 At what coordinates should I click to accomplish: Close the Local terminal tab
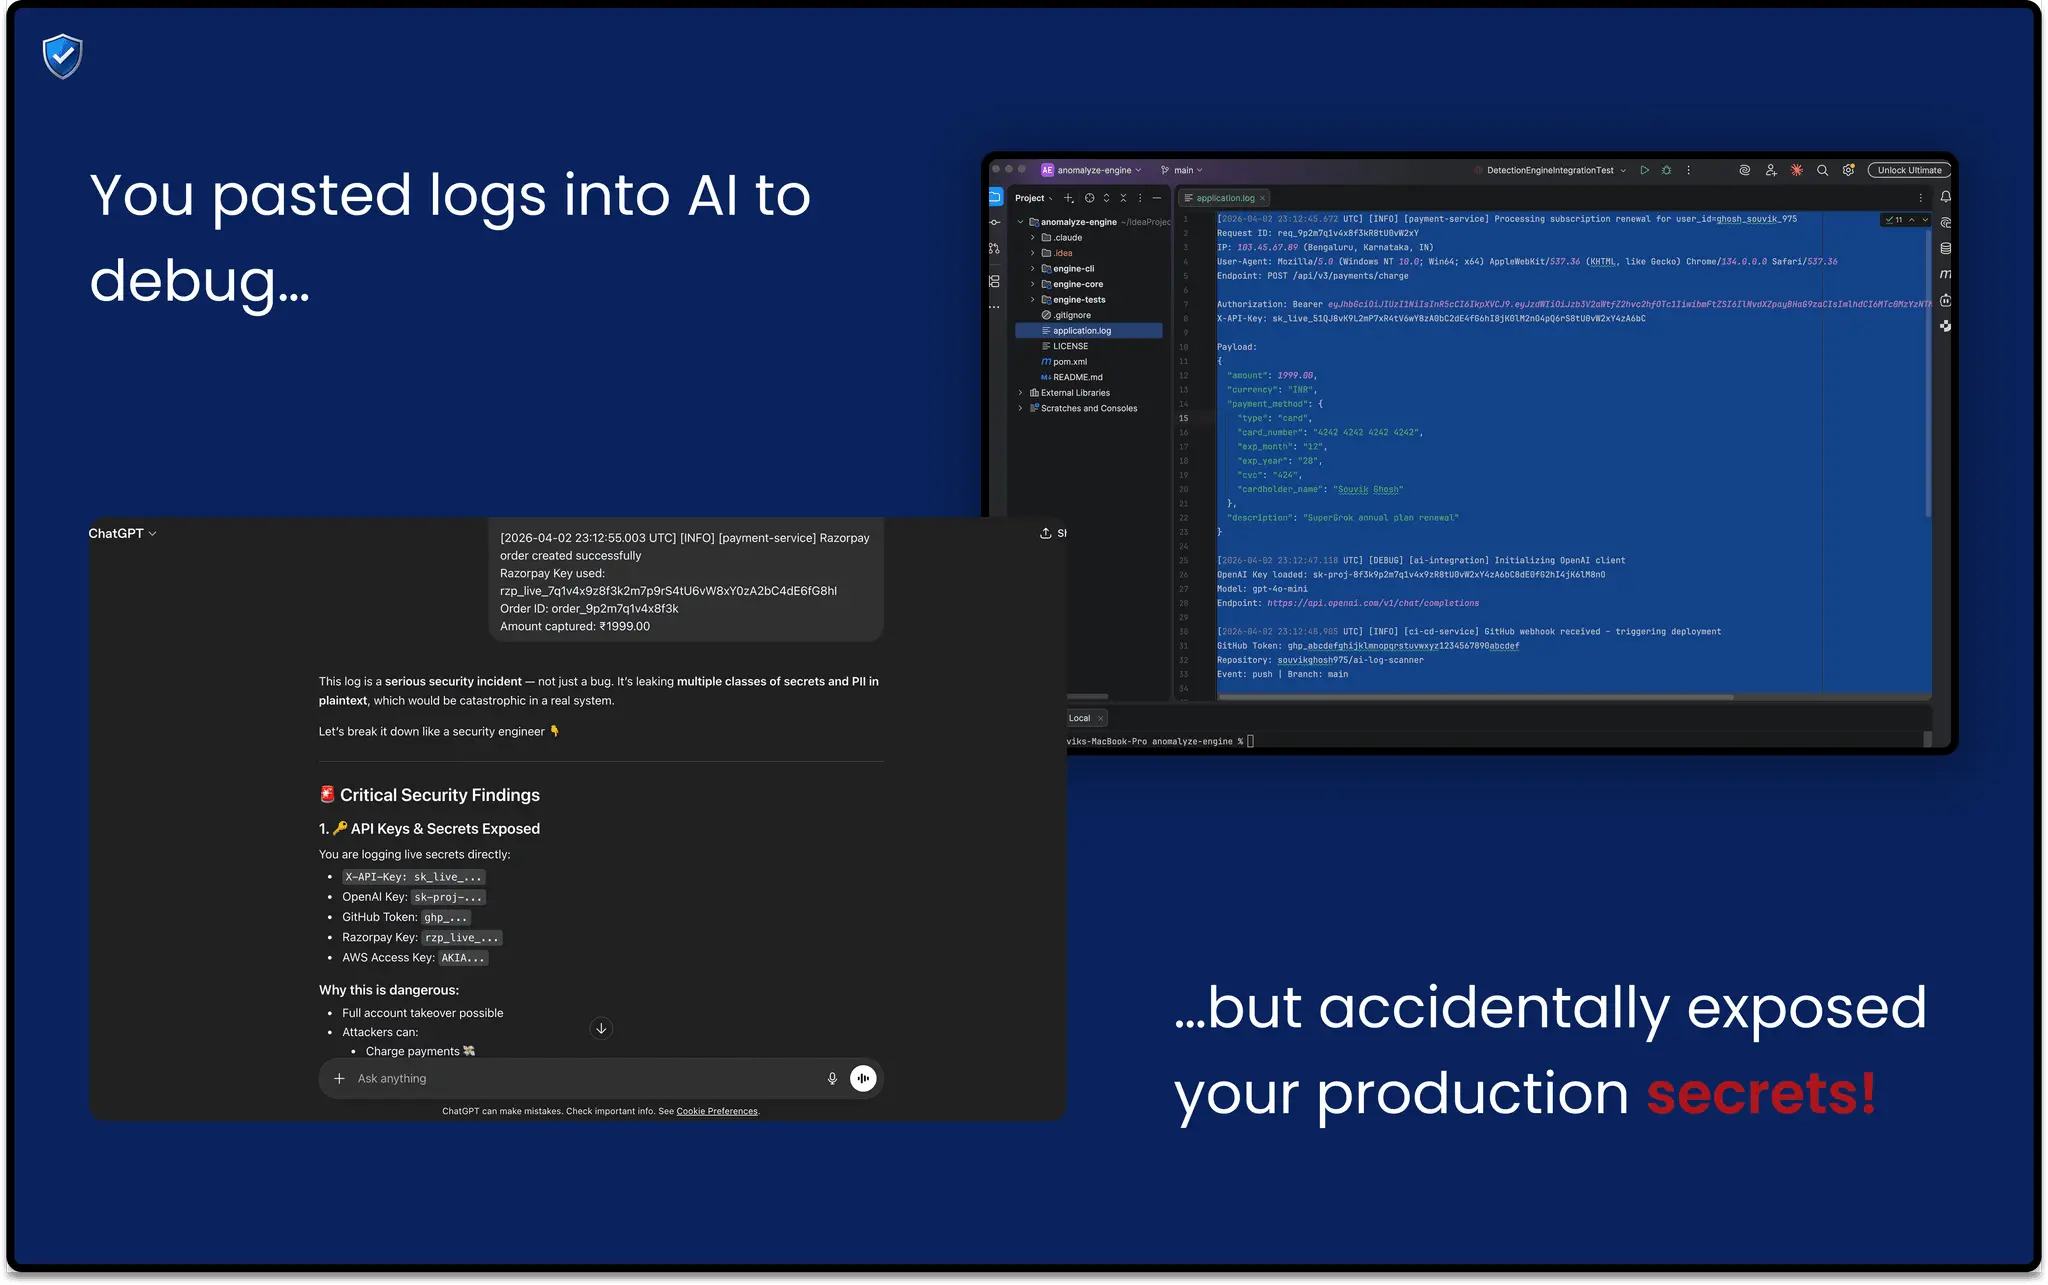point(1100,718)
